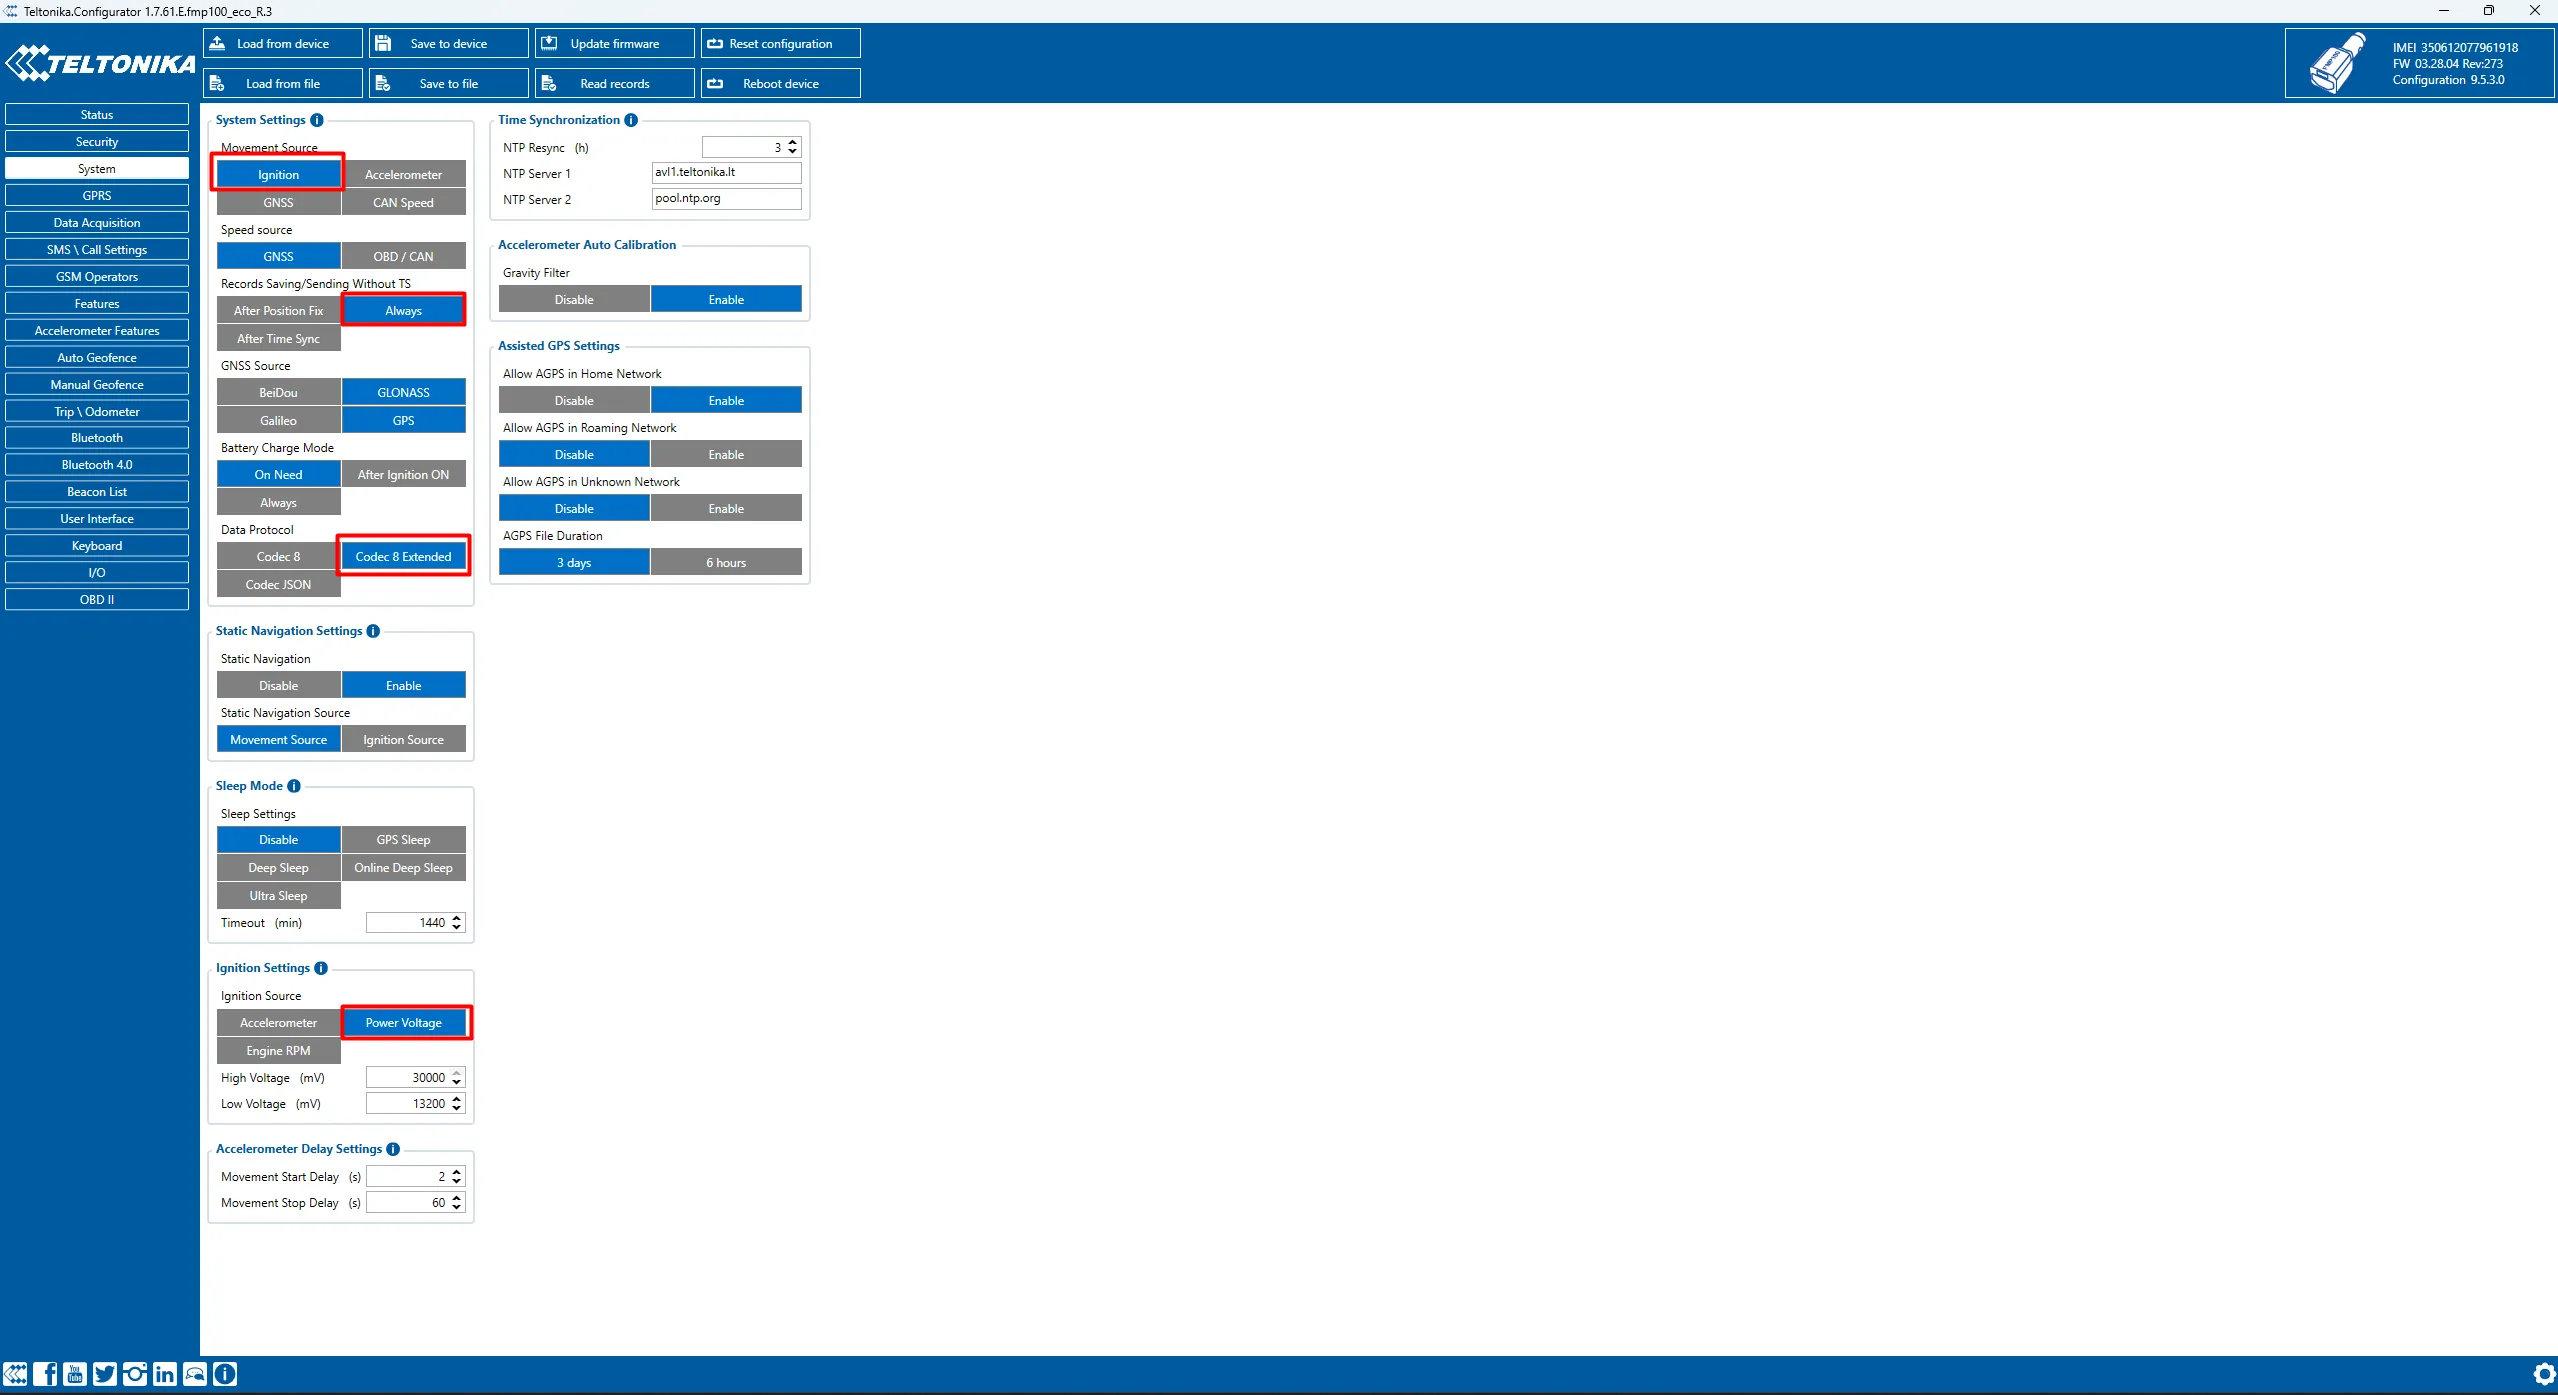The width and height of the screenshot is (2558, 1395).
Task: Disable Static Navigation setting
Action: (x=277, y=684)
